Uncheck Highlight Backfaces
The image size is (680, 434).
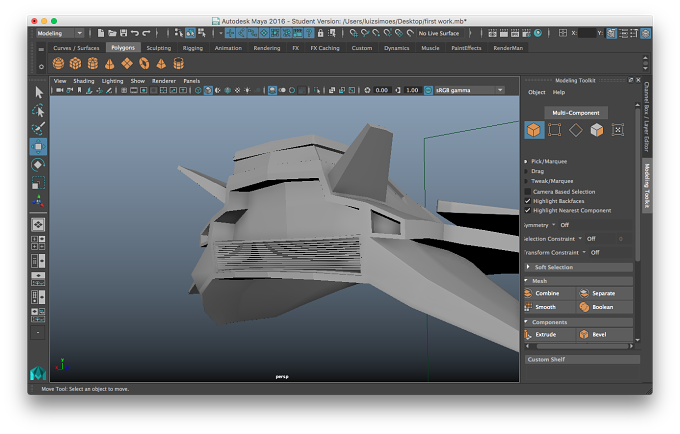click(x=528, y=201)
